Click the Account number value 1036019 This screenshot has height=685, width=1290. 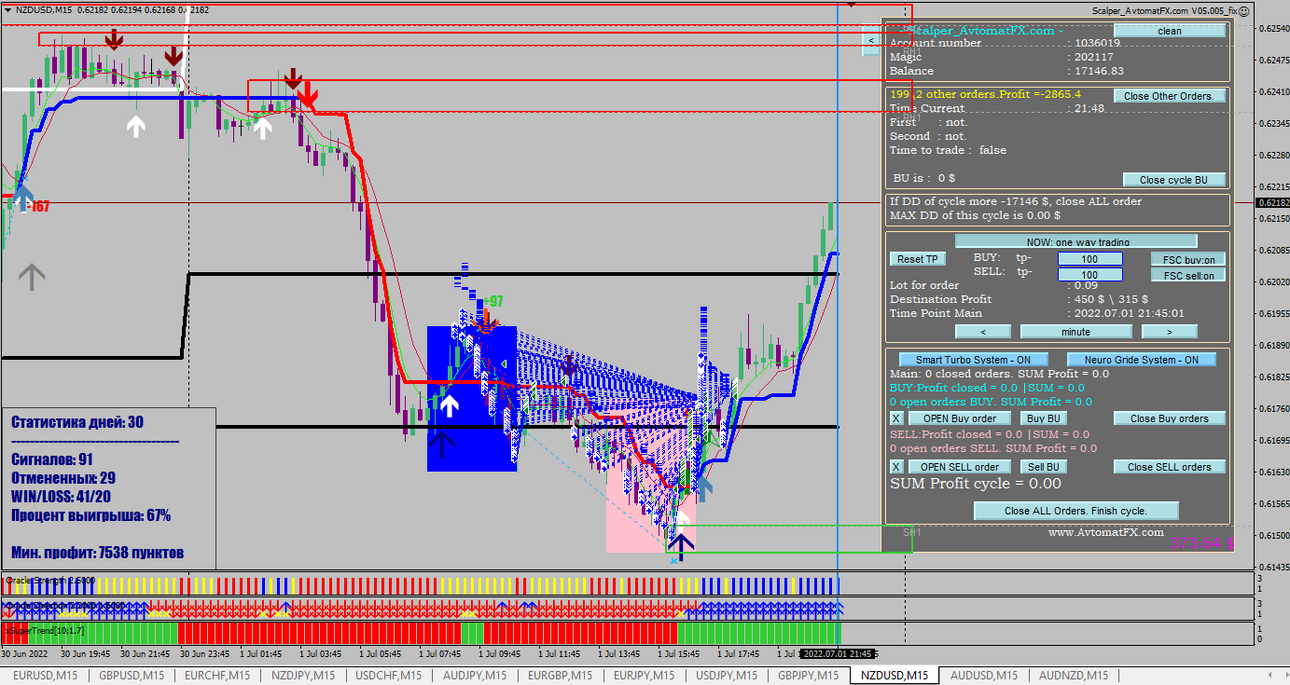pos(1097,43)
